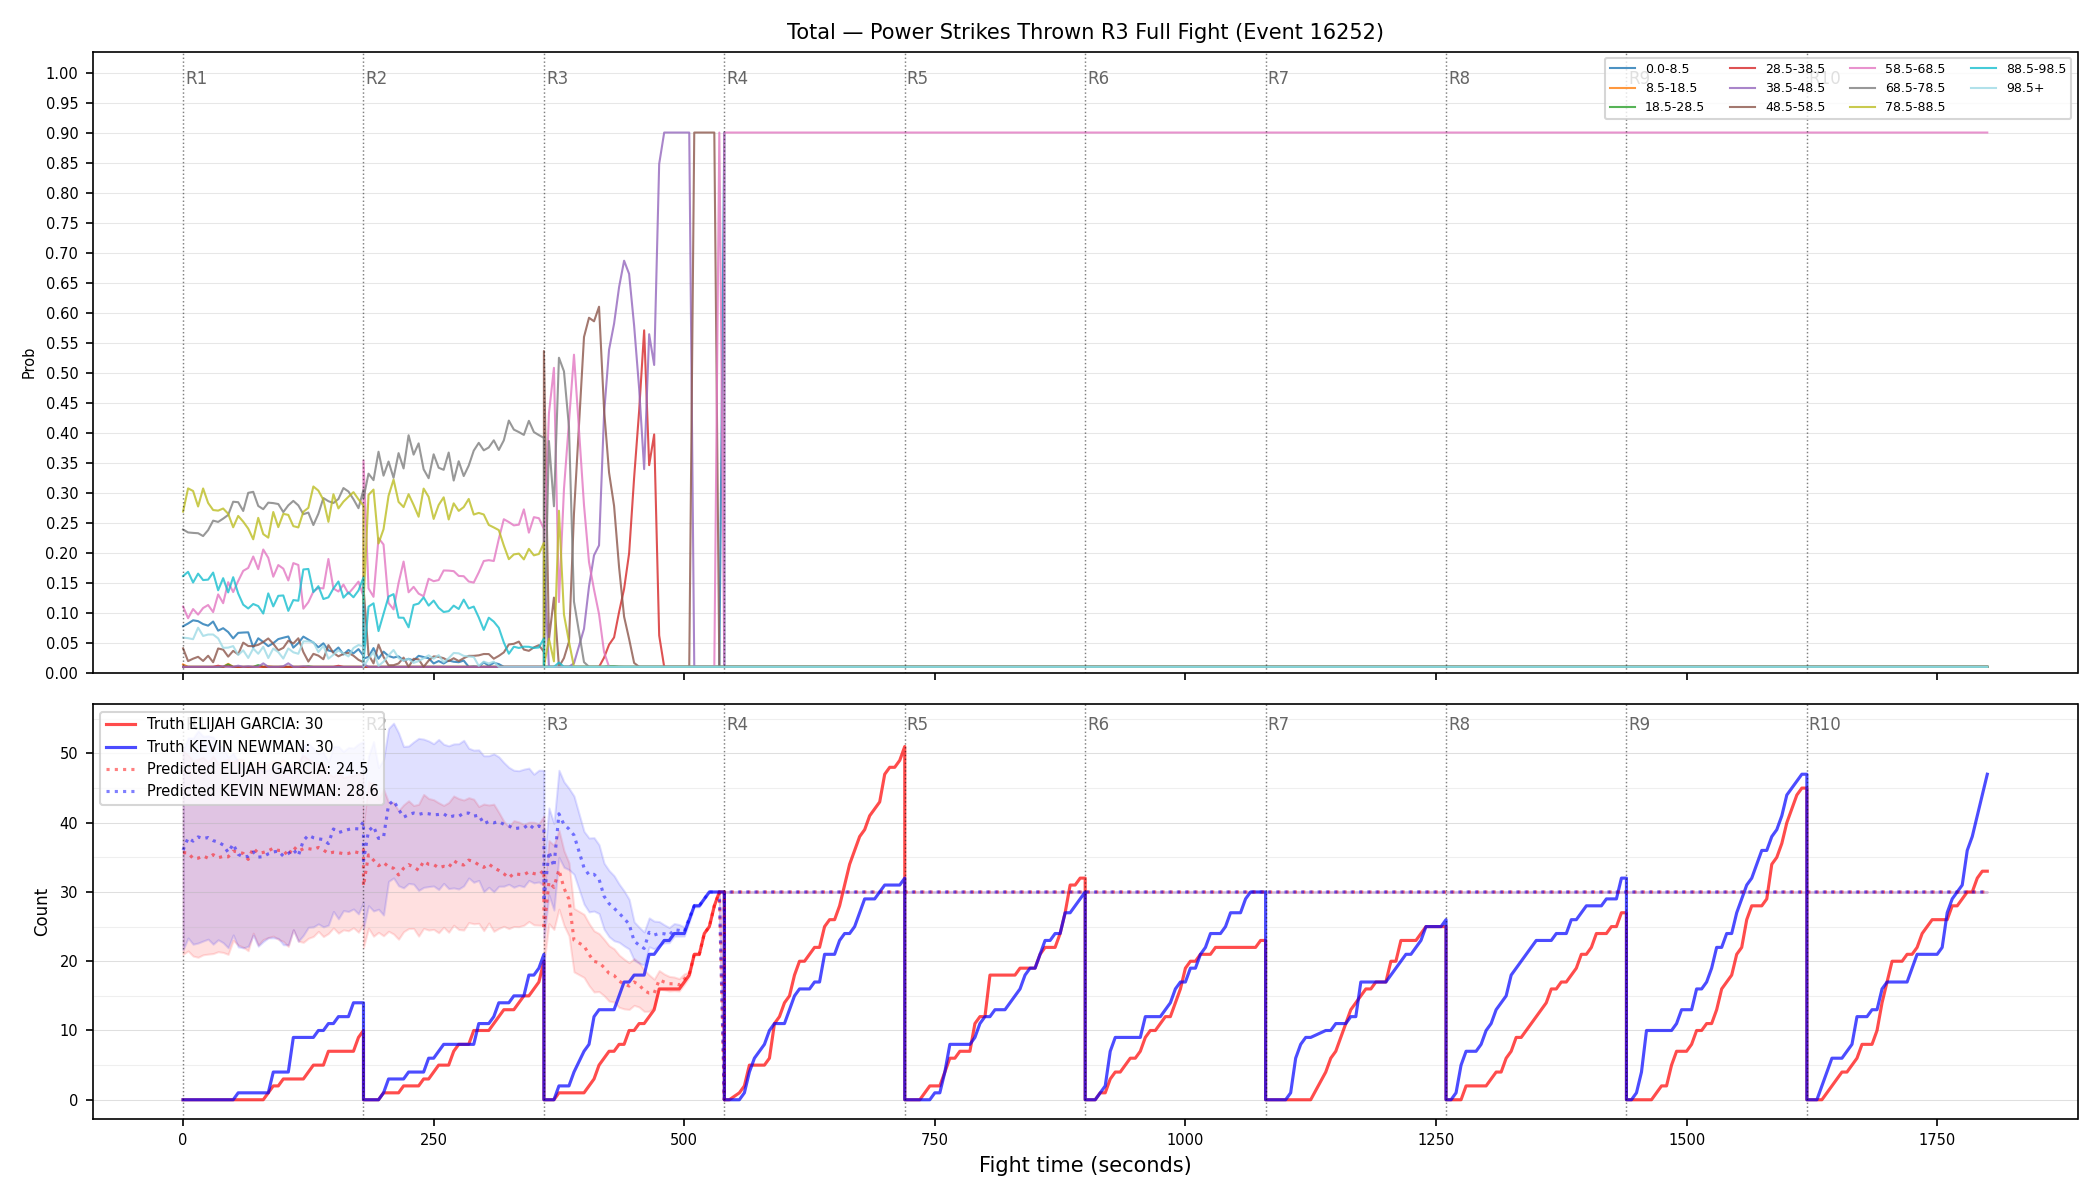Click the 0.0-8.5 legend entry
Screen dimensions: 2100x1200
coord(1649,69)
